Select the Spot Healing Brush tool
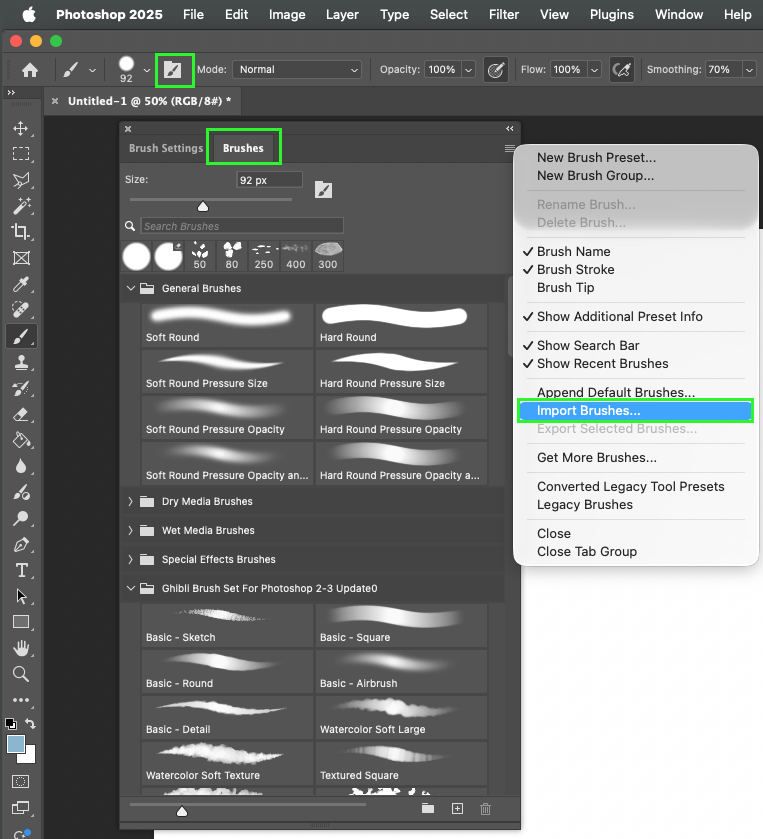 tap(21, 310)
